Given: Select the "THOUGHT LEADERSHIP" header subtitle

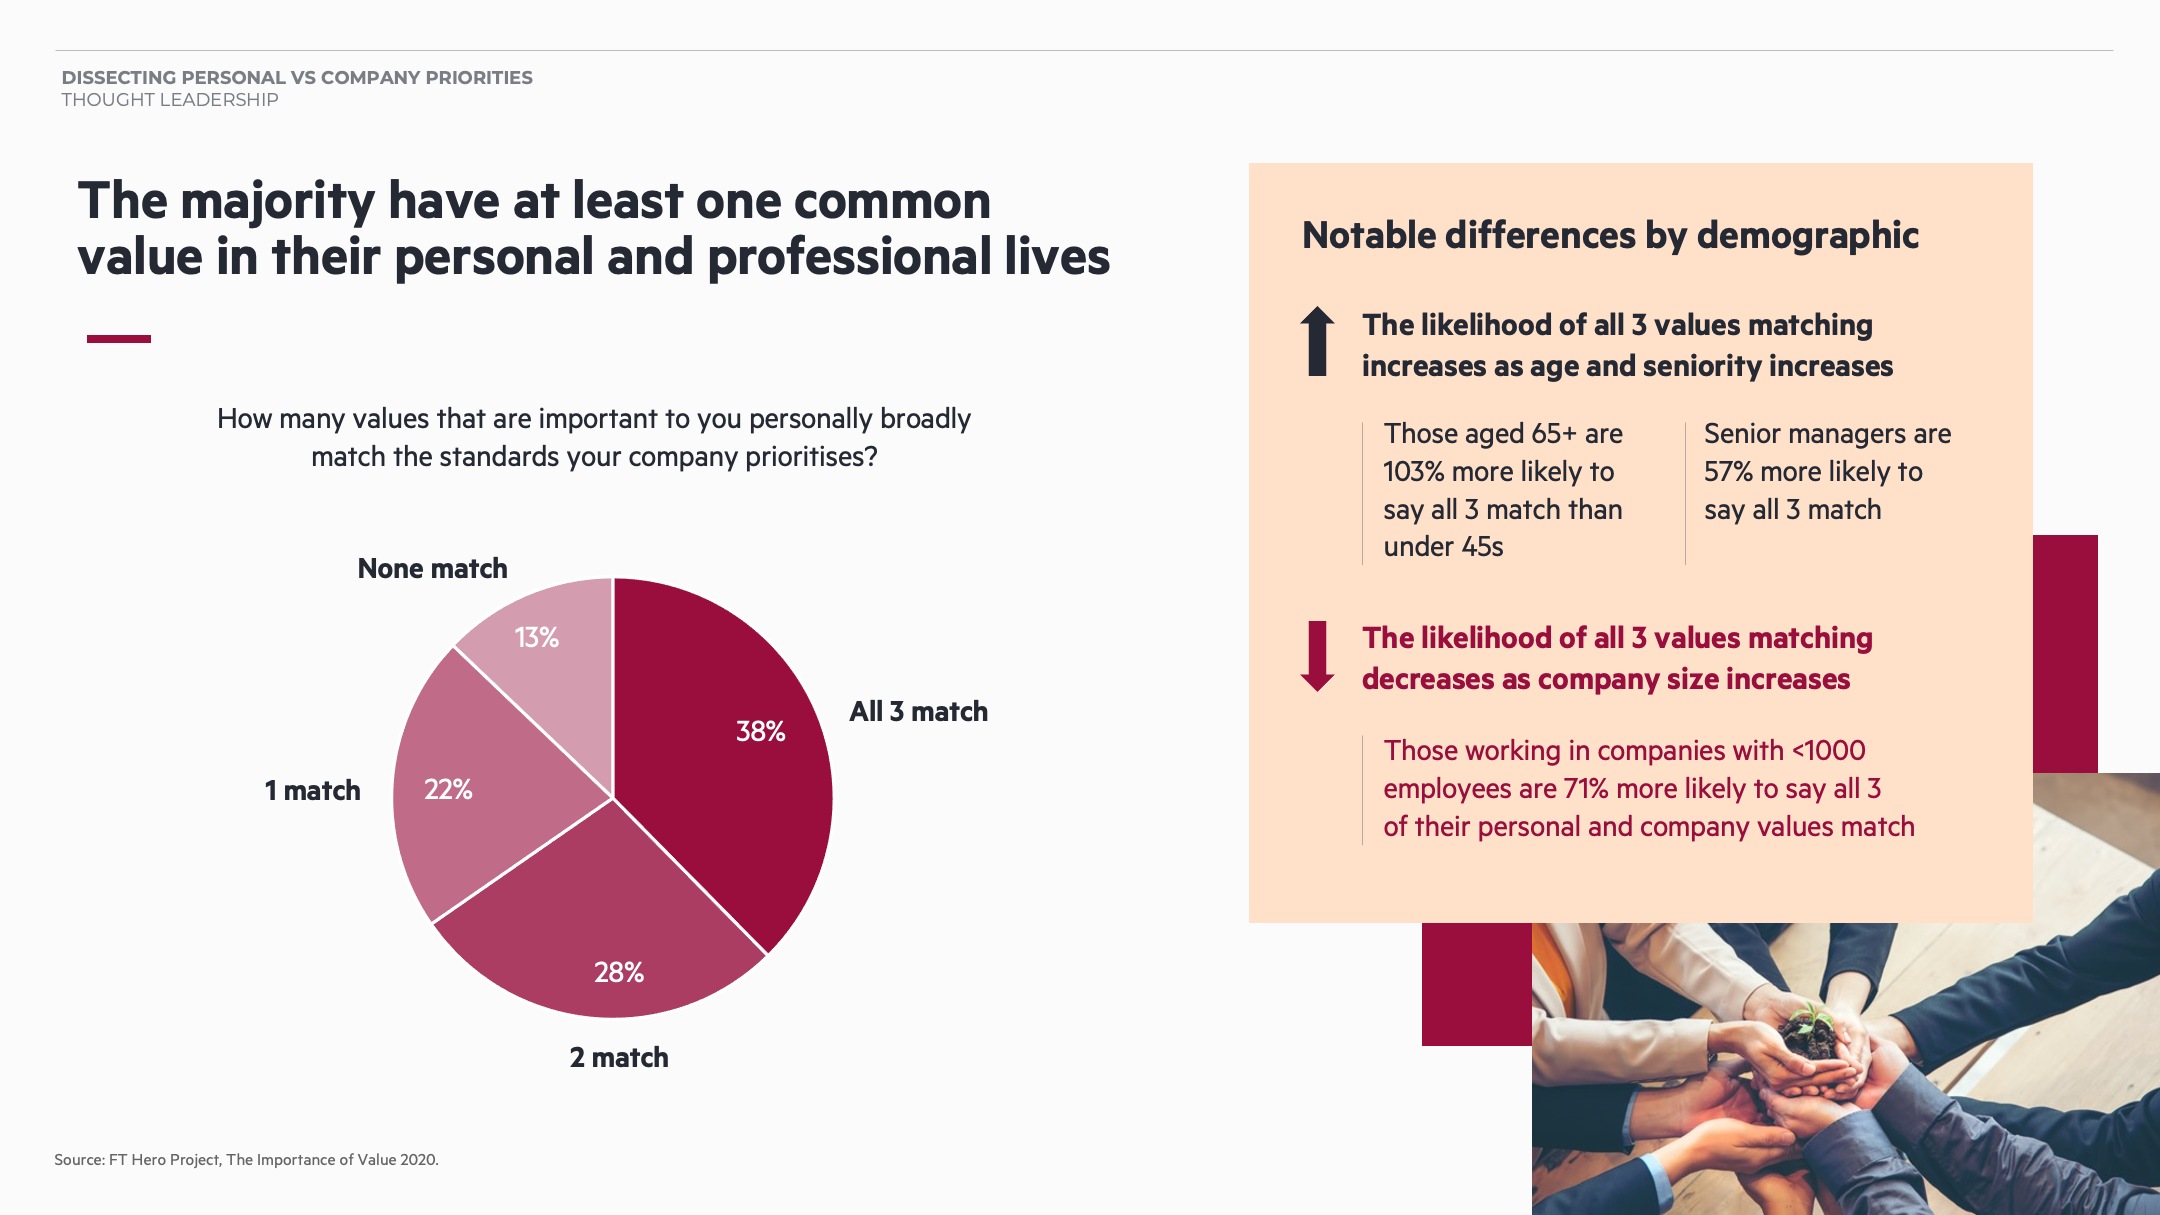Looking at the screenshot, I should coord(170,100).
